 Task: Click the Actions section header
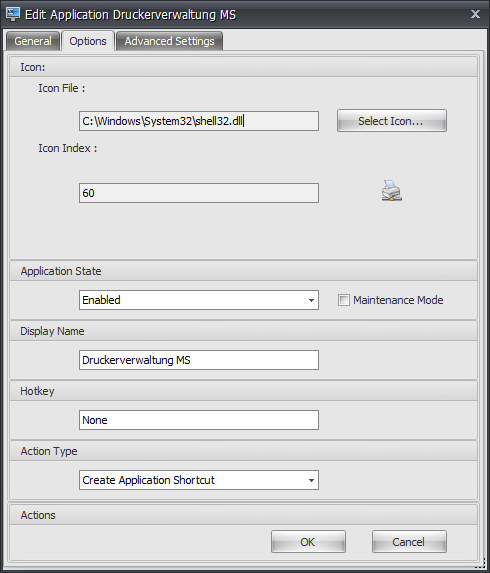243,515
